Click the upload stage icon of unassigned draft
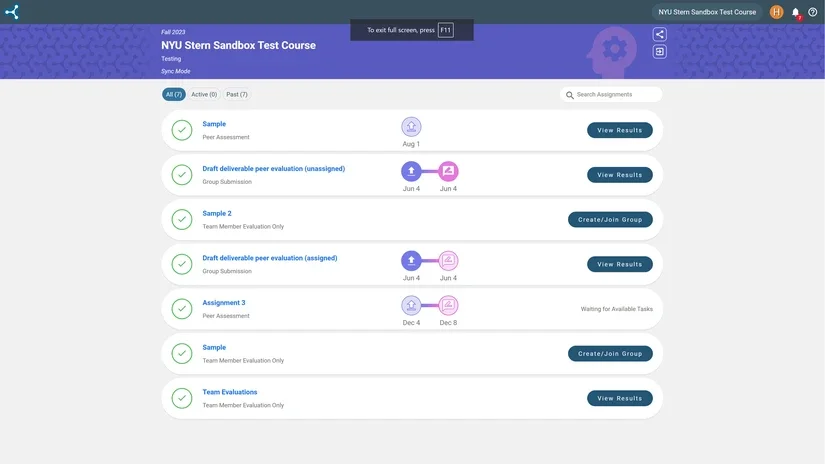This screenshot has width=825, height=464. coord(411,171)
